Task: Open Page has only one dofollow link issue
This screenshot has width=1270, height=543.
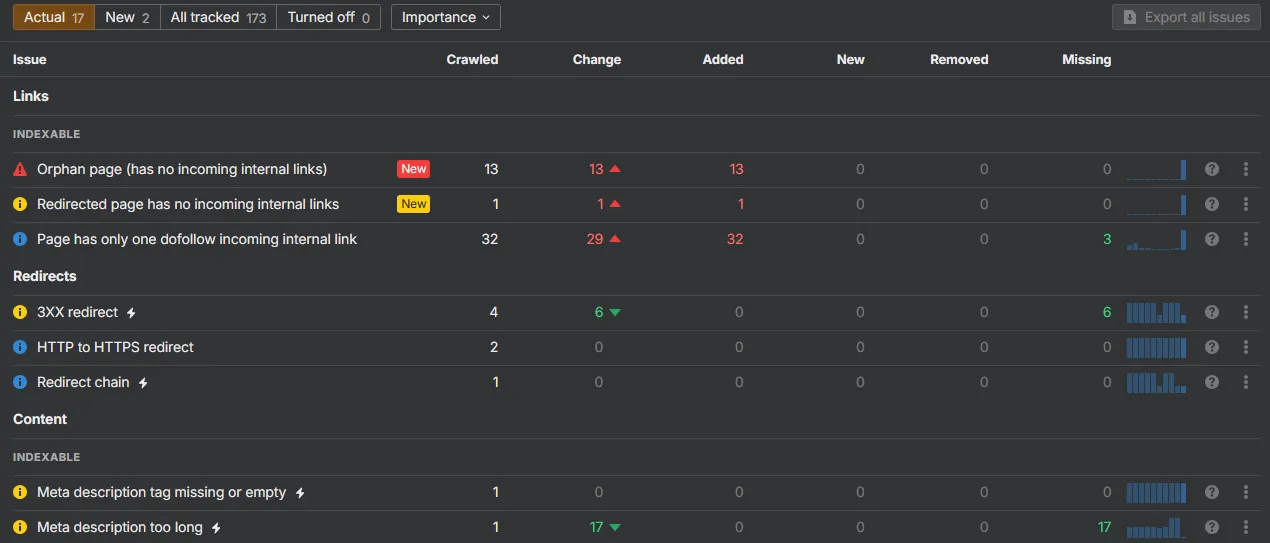Action: click(x=197, y=239)
